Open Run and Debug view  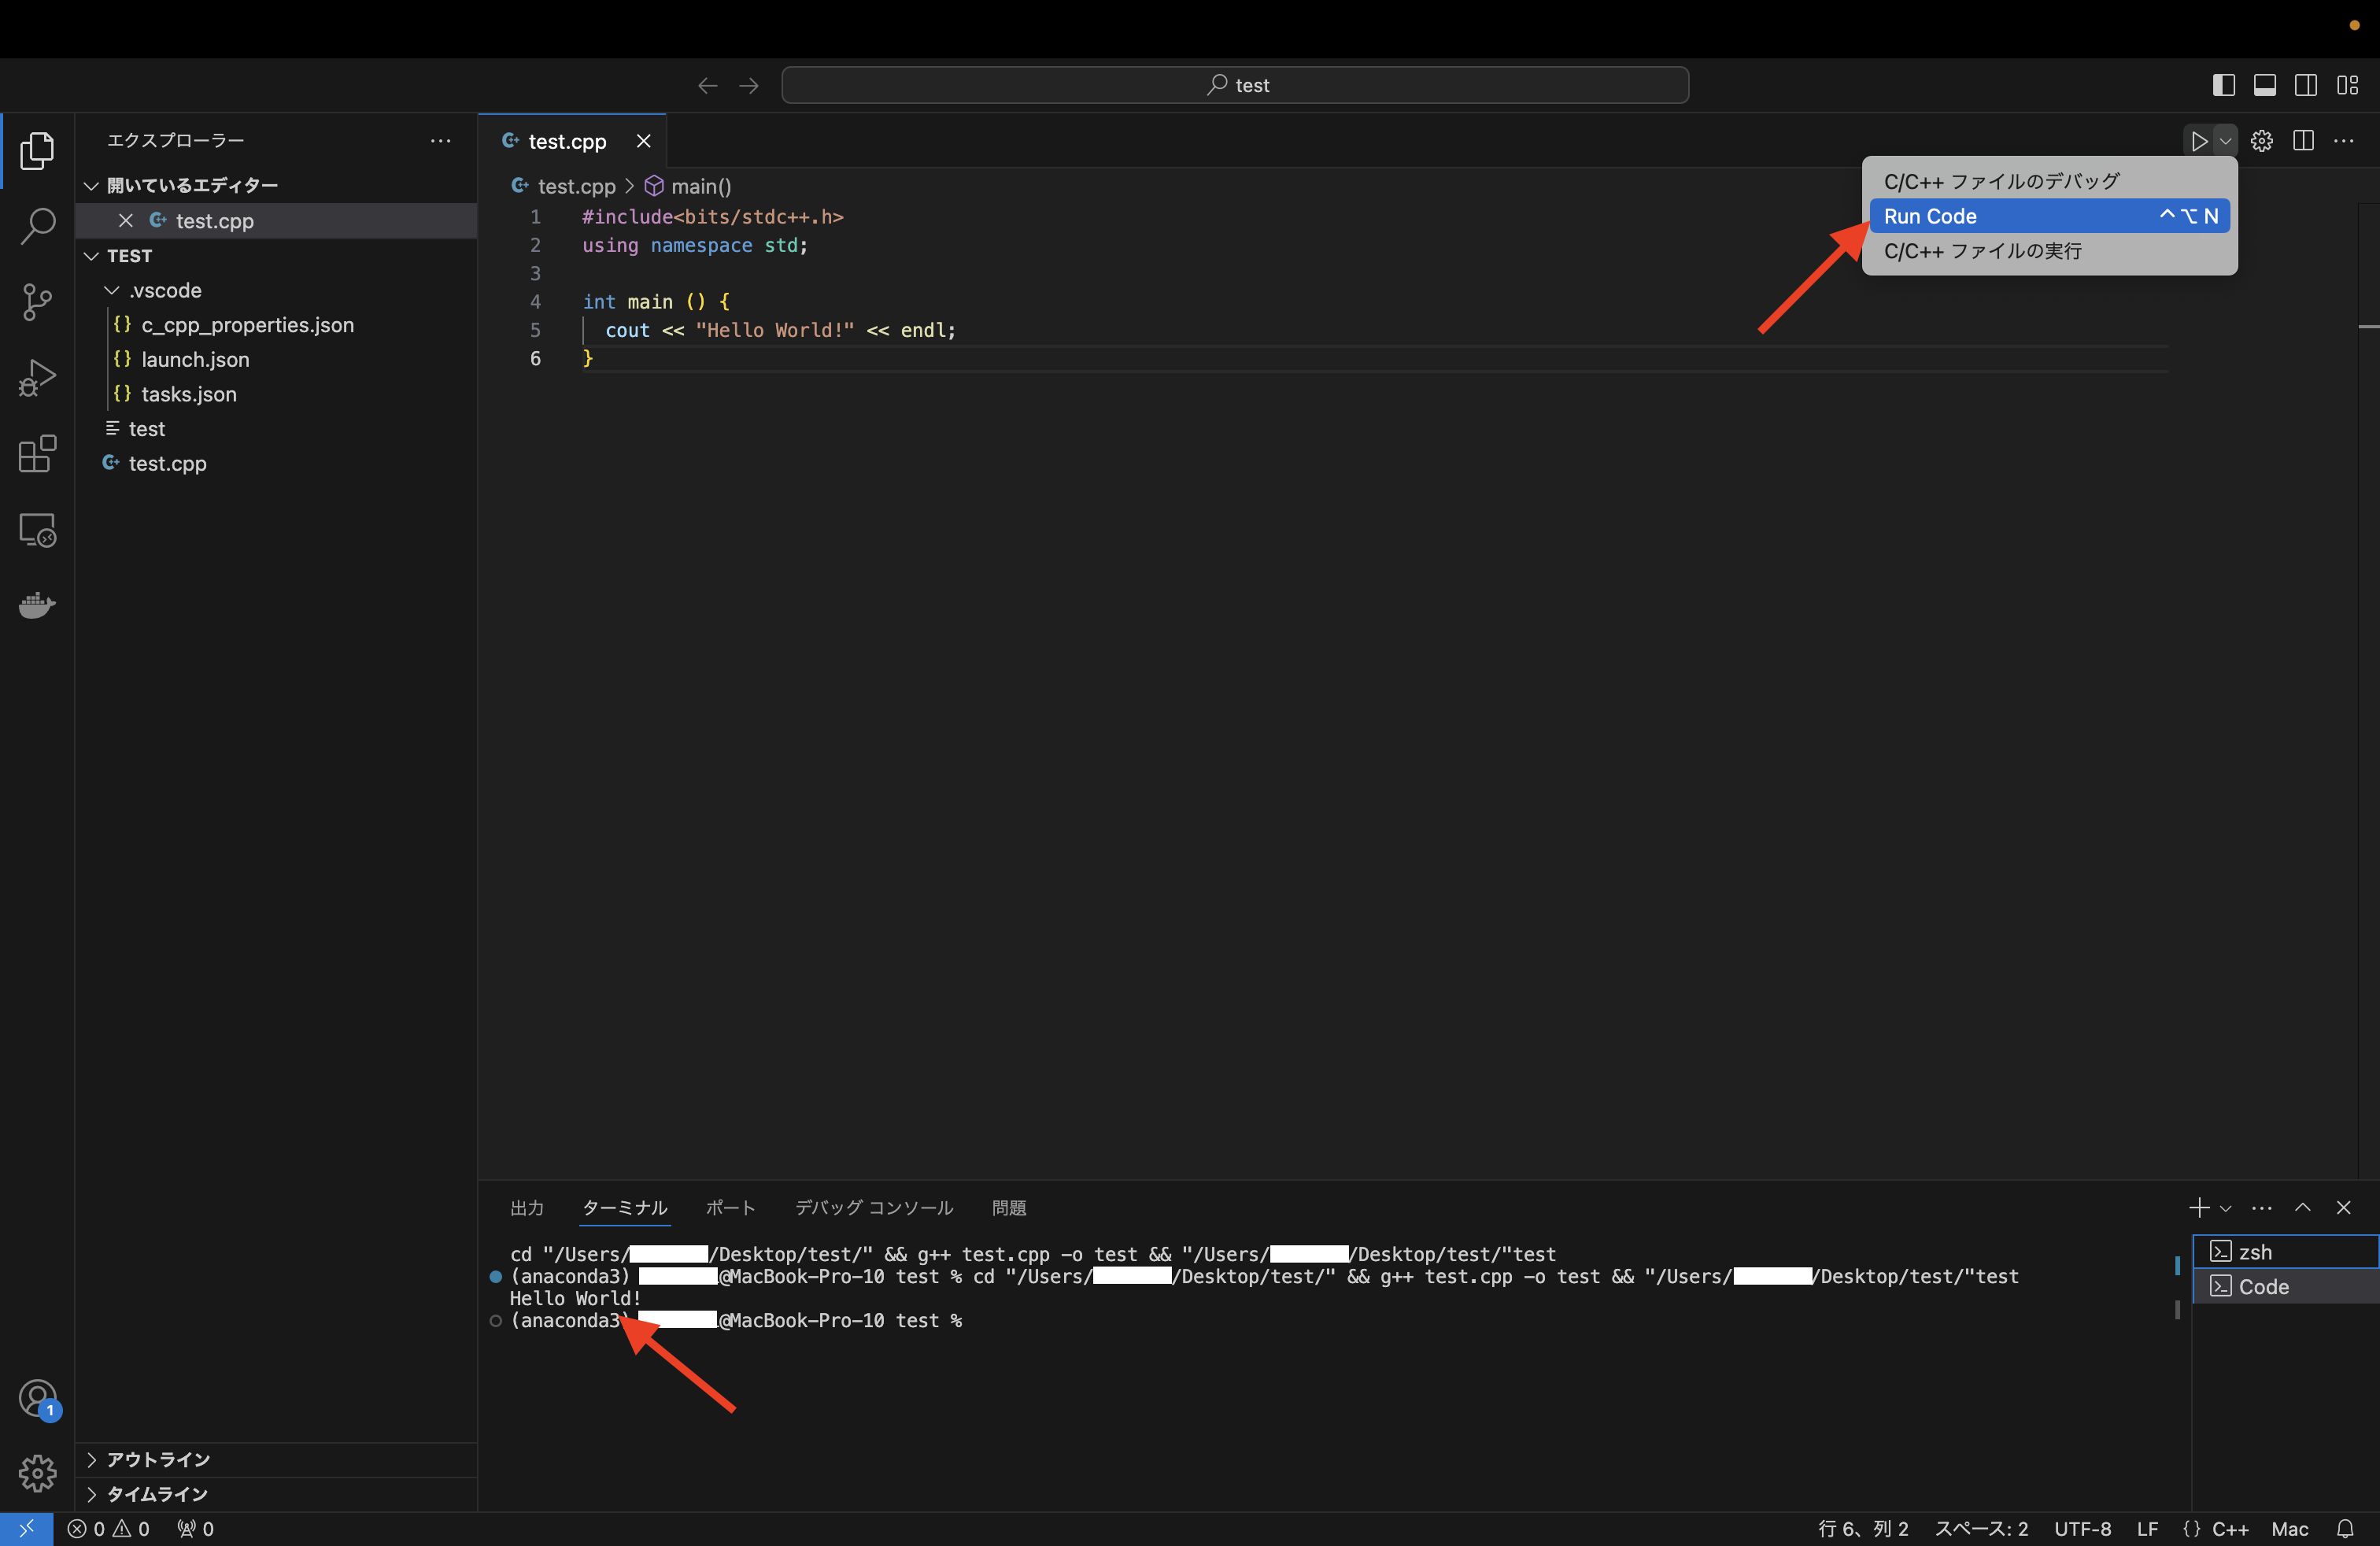pyautogui.click(x=37, y=378)
